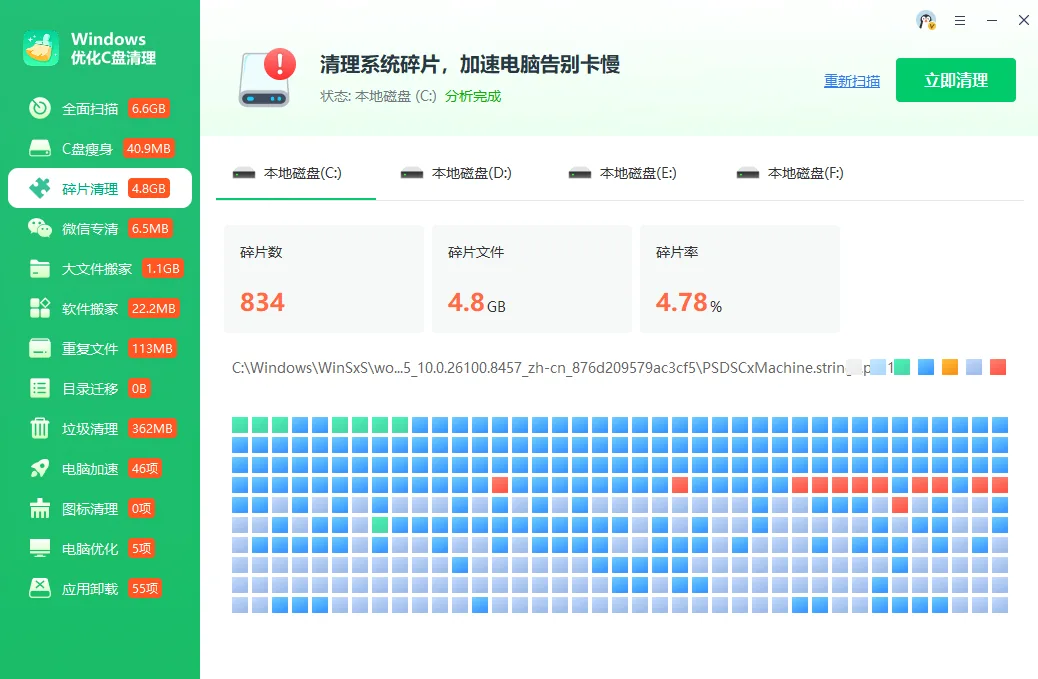Click the C盘瘦身 drive icon
The height and width of the screenshot is (679, 1038).
pyautogui.click(x=40, y=148)
